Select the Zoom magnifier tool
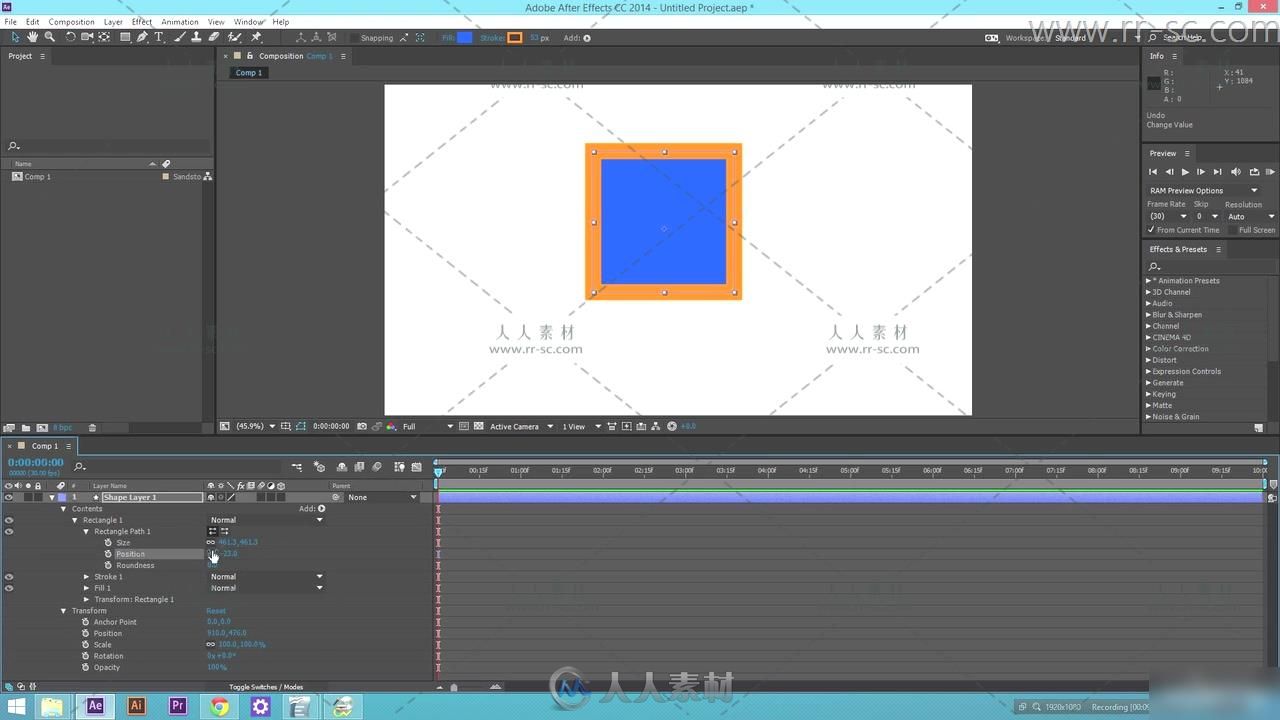The width and height of the screenshot is (1280, 720). tap(49, 37)
